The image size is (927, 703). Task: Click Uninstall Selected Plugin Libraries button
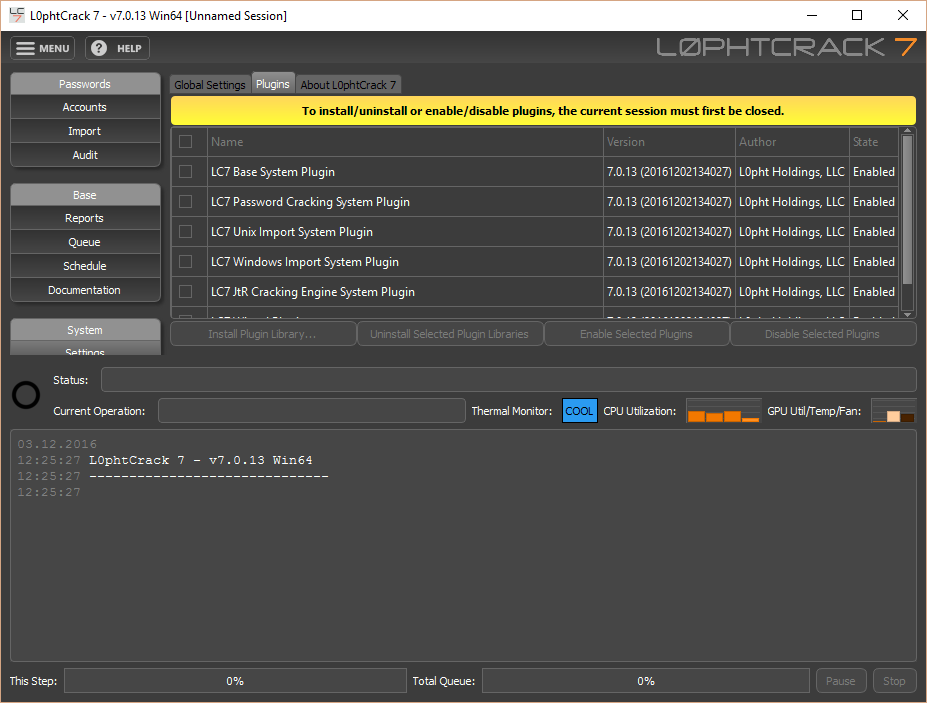450,334
